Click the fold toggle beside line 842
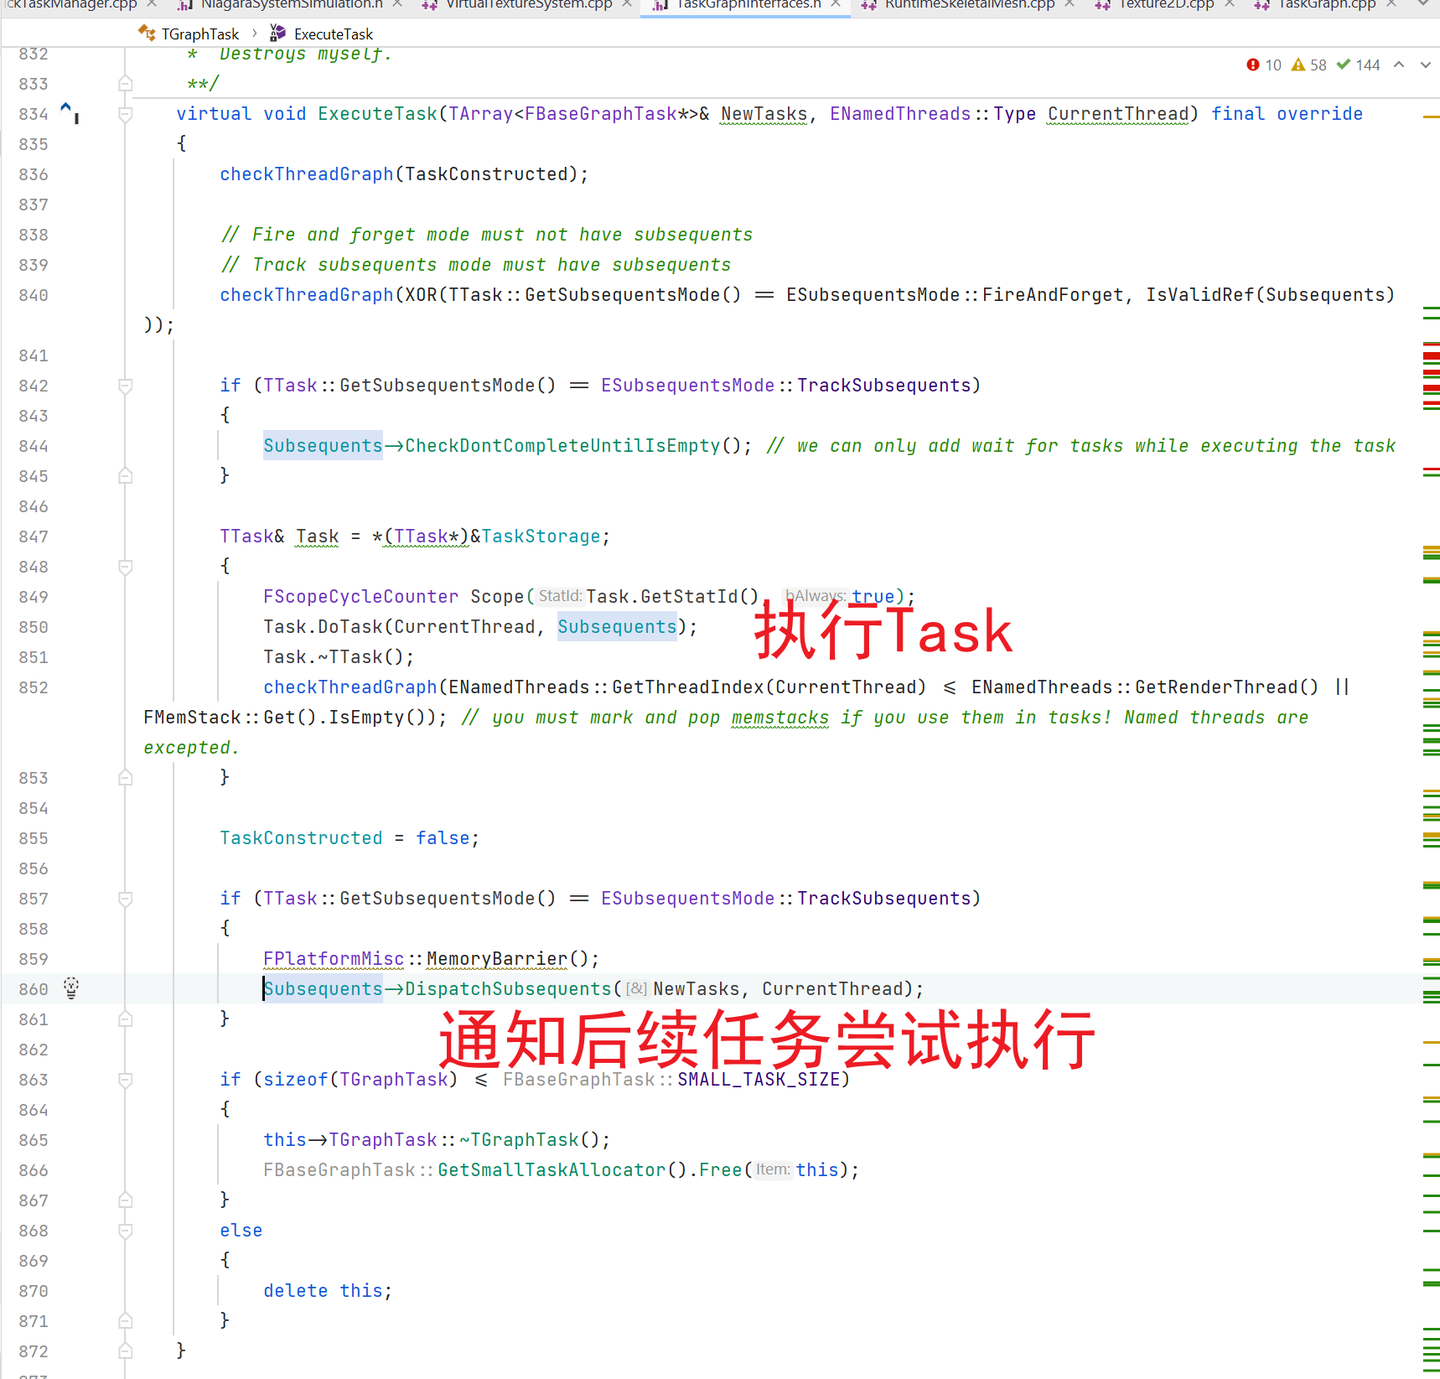 tap(125, 385)
